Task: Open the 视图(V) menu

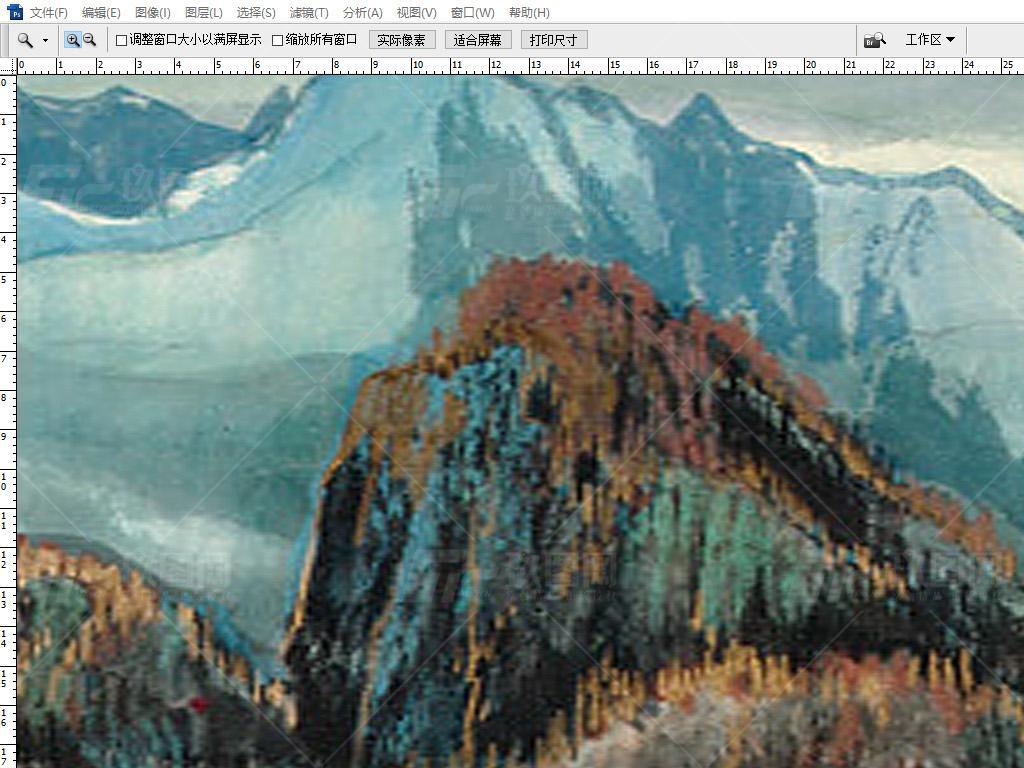Action: [x=417, y=12]
